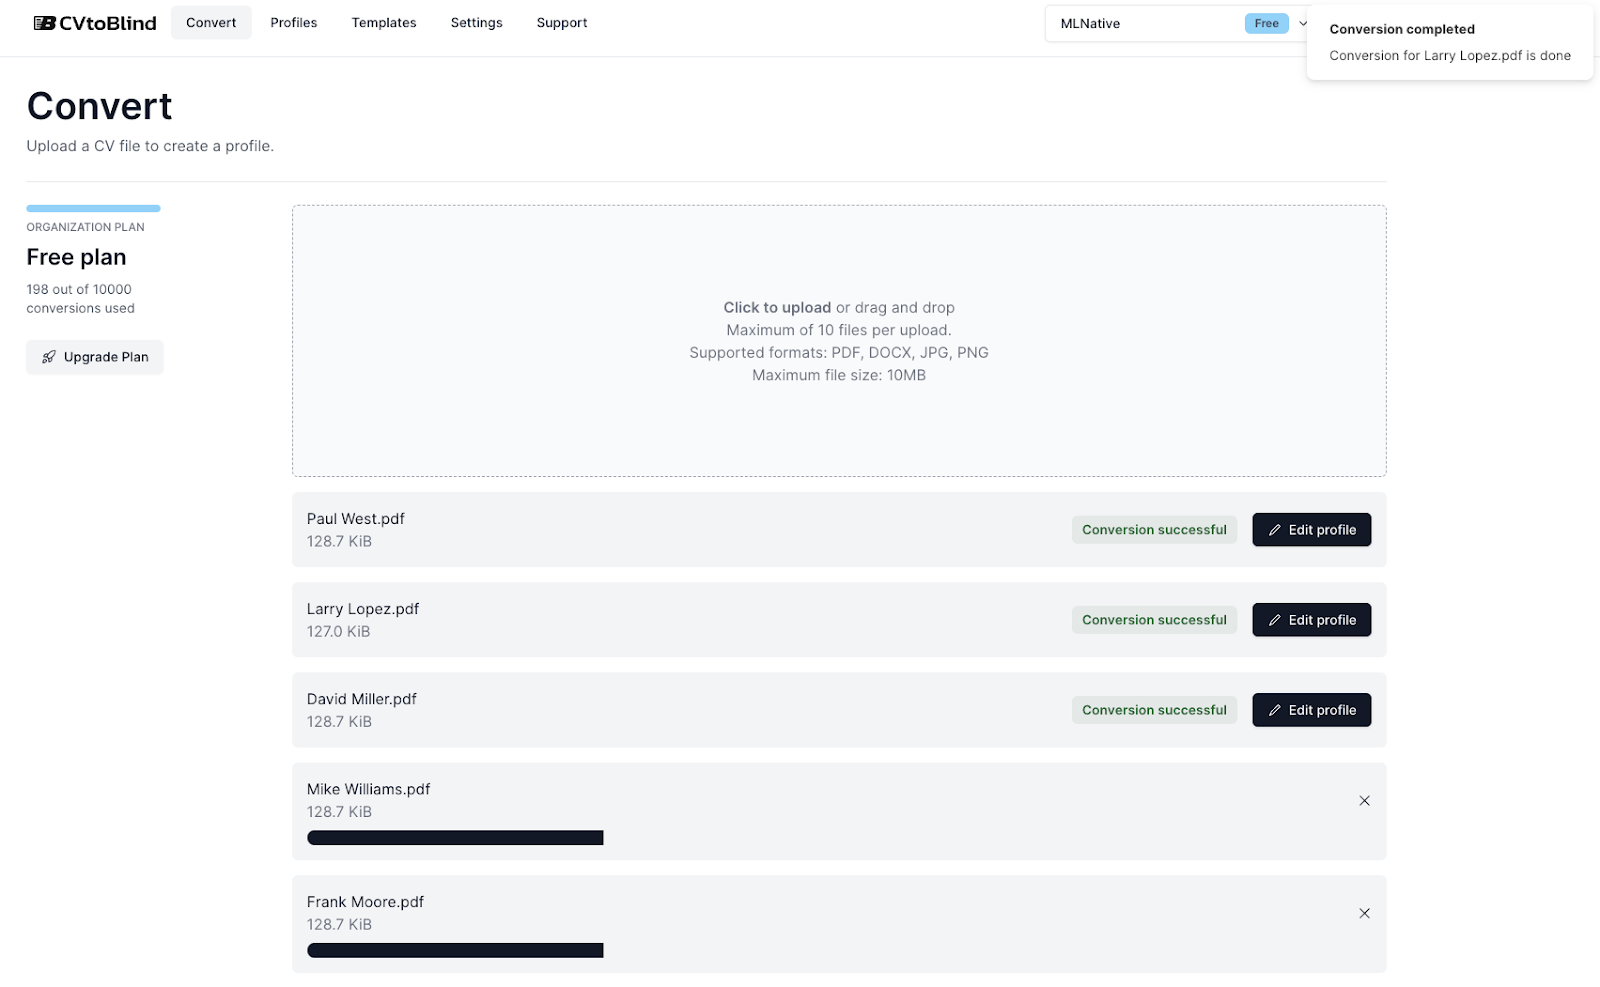Click the Conversion completed notification
Screen dimensions: 1600x987
pos(1449,42)
